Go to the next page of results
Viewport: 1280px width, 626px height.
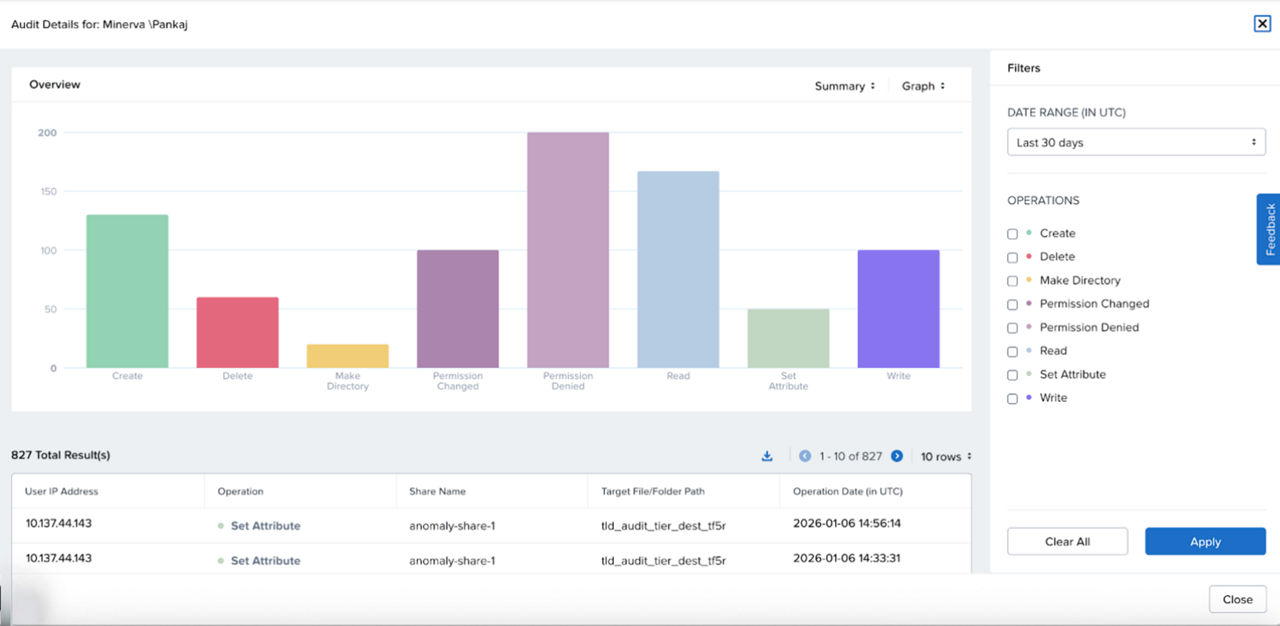click(x=897, y=456)
